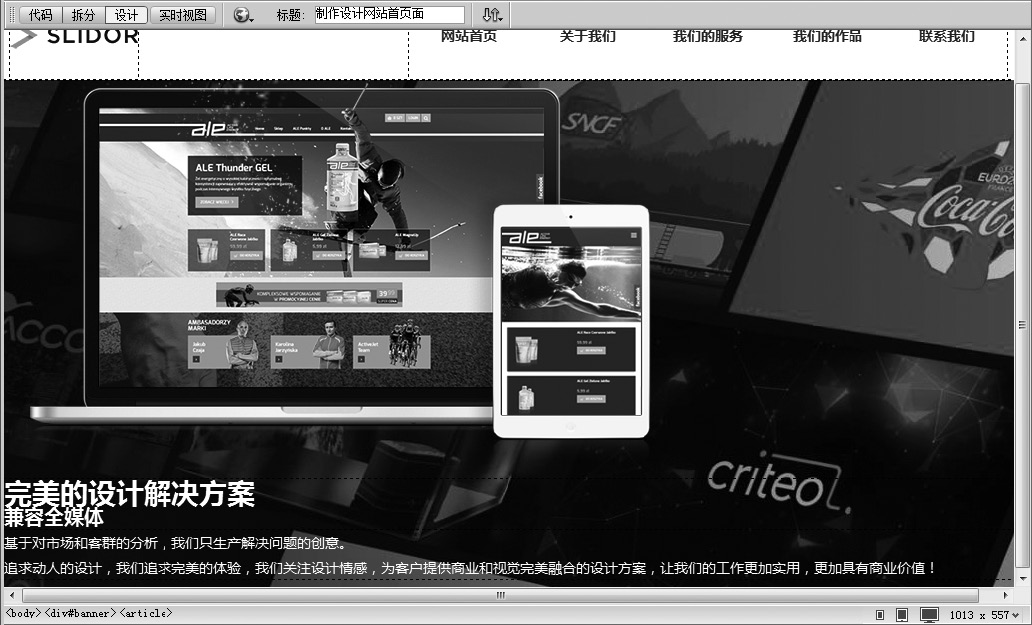Click the heading 完美的设计解决方案
Screen dimensions: 1032x625
click(x=129, y=494)
